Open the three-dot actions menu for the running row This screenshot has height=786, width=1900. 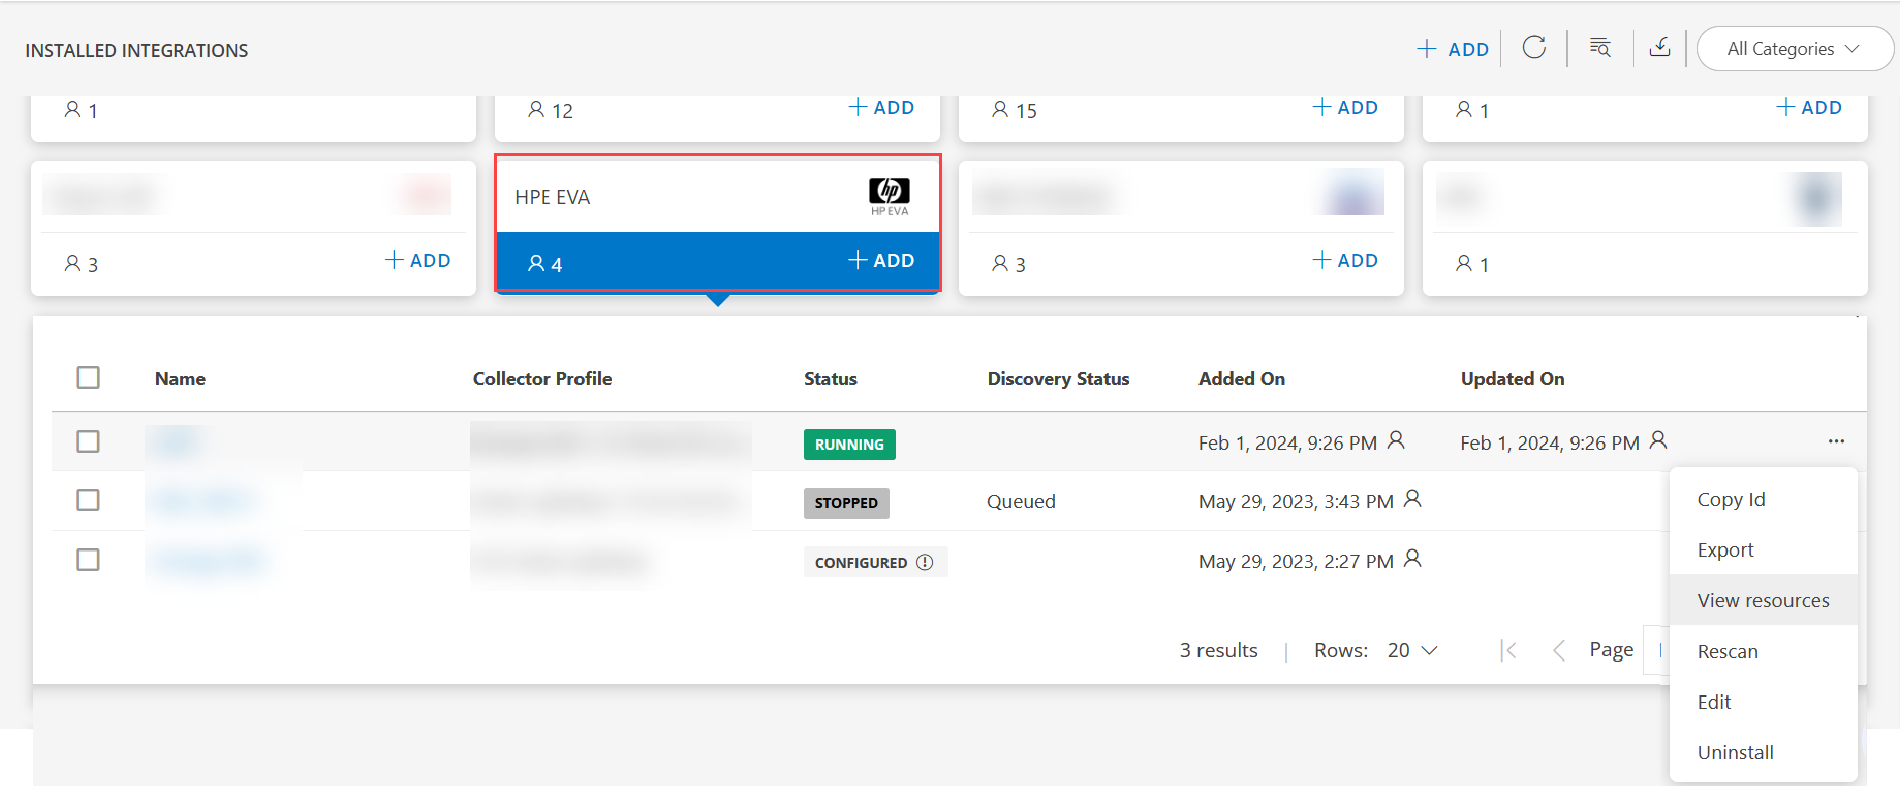coord(1836,441)
